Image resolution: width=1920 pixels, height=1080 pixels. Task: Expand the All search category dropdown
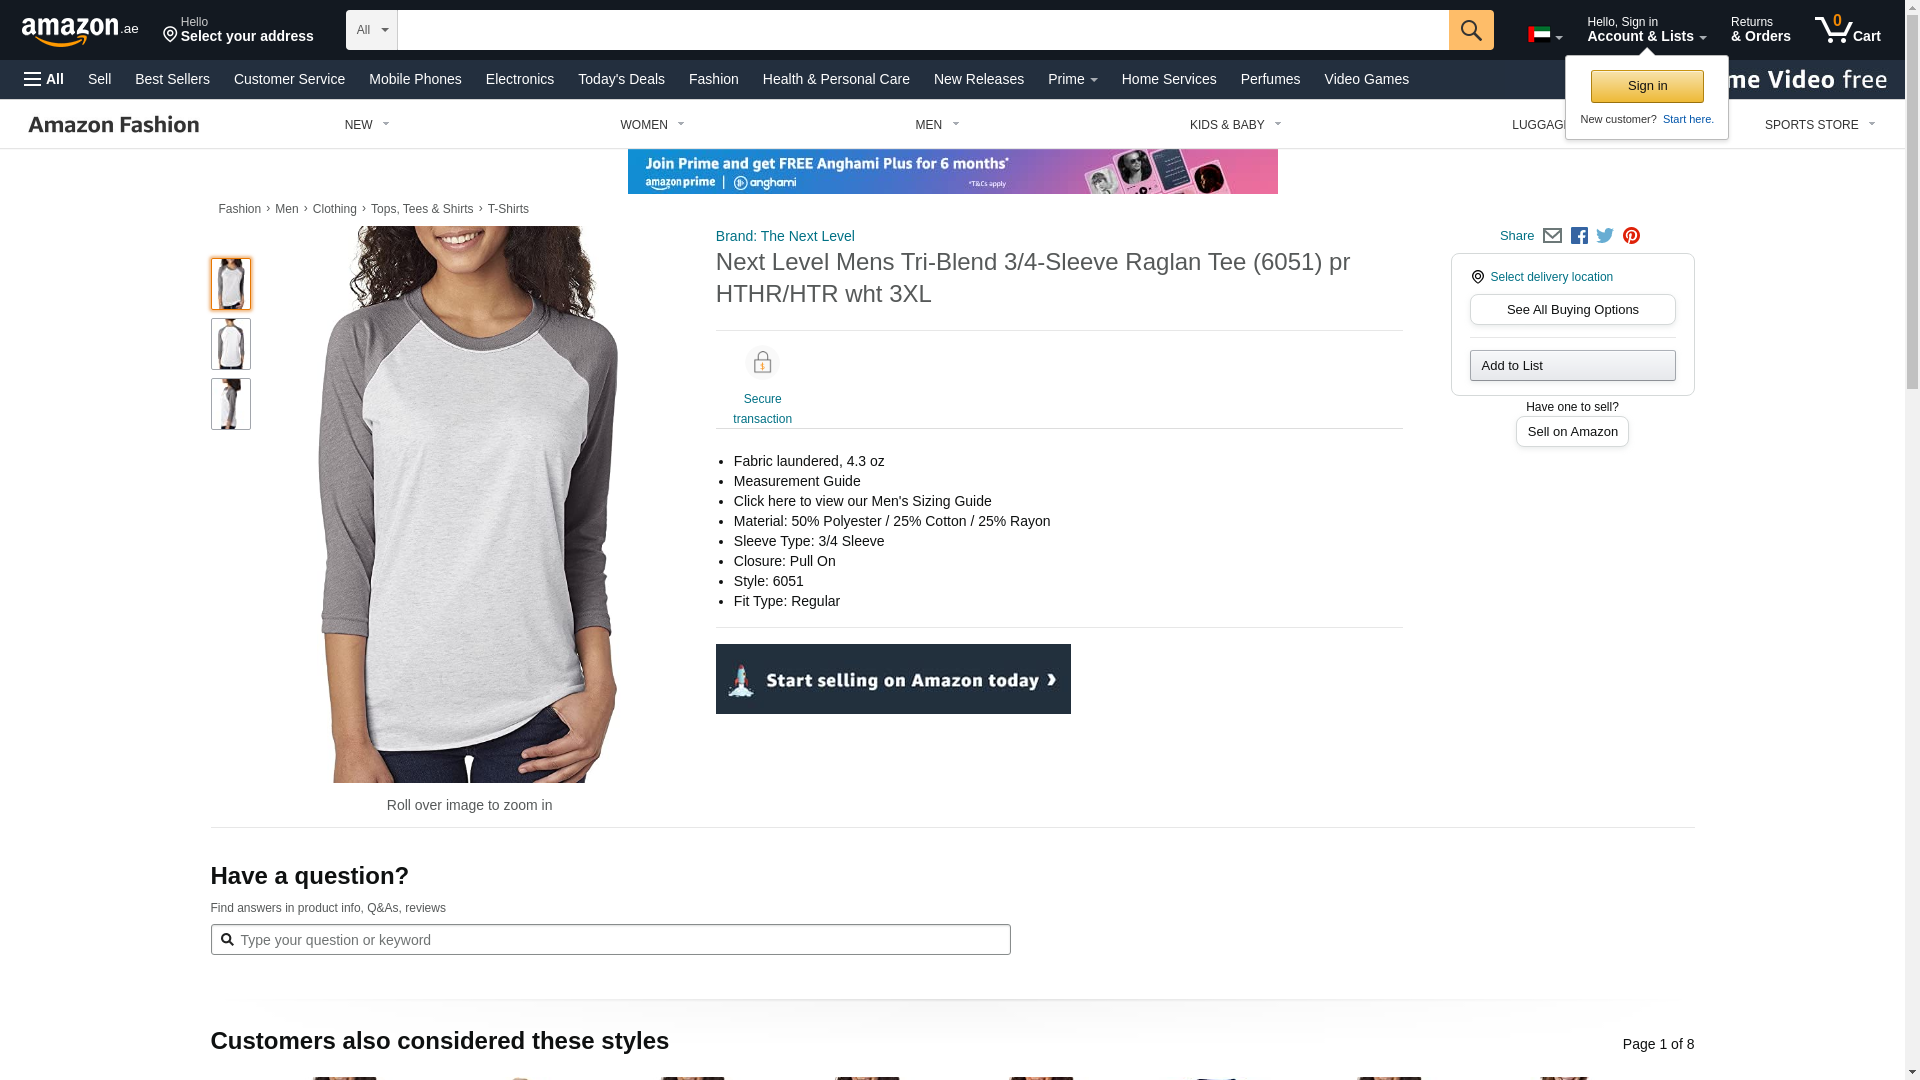(x=372, y=30)
